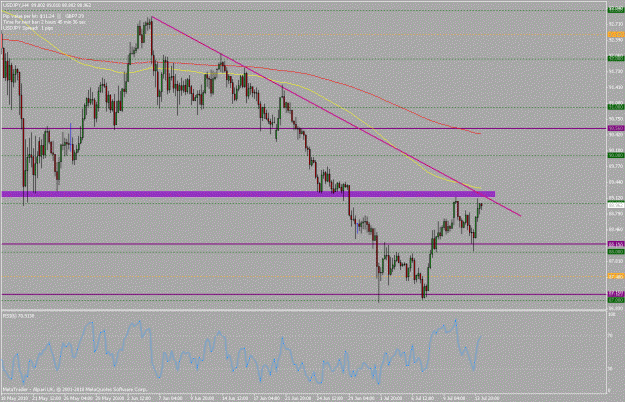Click the orange 92.500 price label
625x402 pixels.
pyautogui.click(x=616, y=35)
